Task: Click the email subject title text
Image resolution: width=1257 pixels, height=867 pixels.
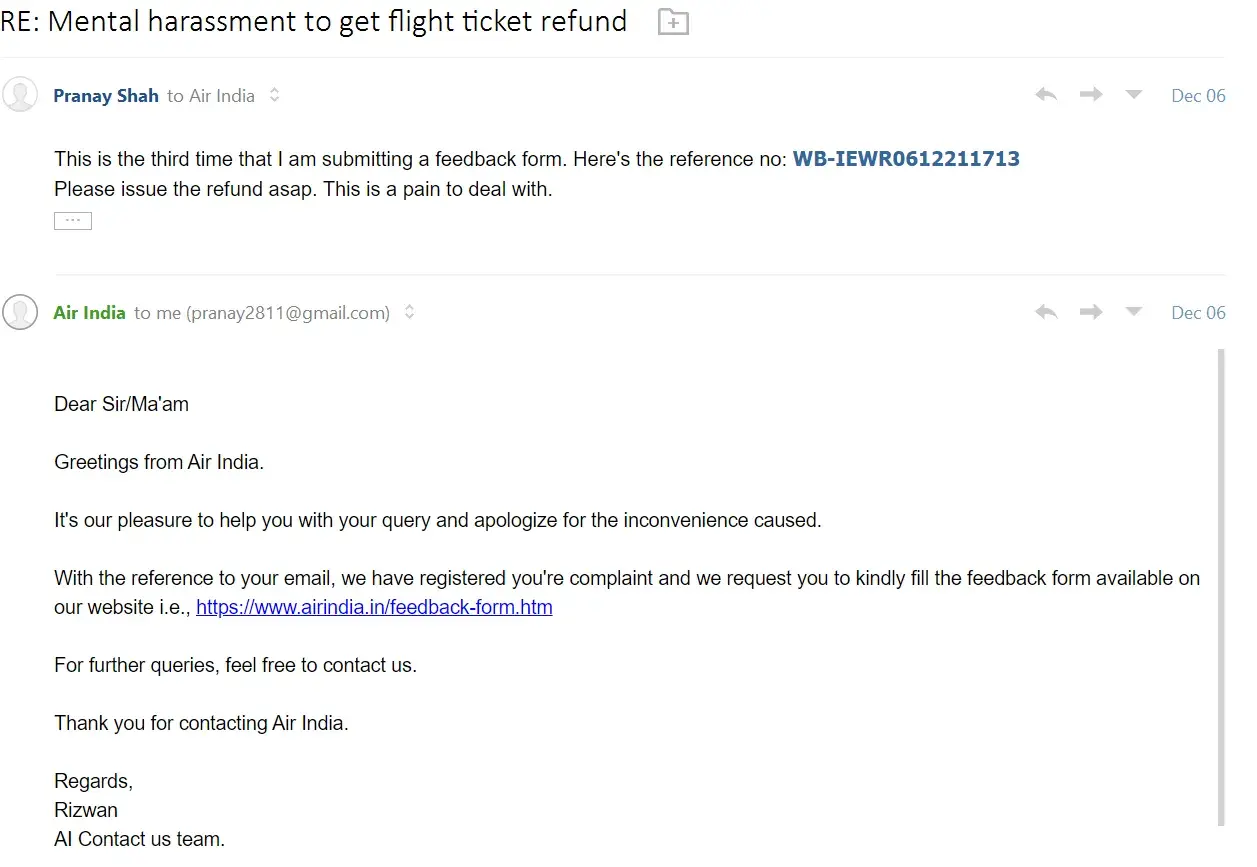Action: [x=314, y=21]
